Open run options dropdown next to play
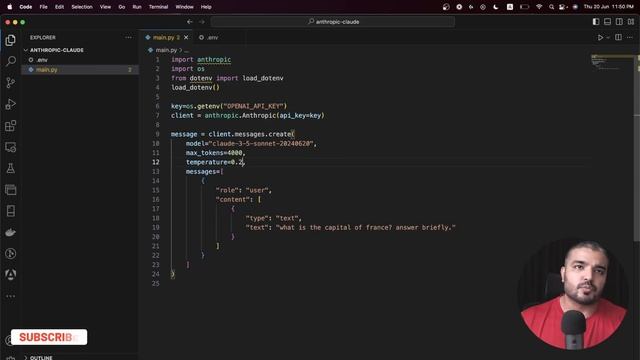 pyautogui.click(x=608, y=37)
